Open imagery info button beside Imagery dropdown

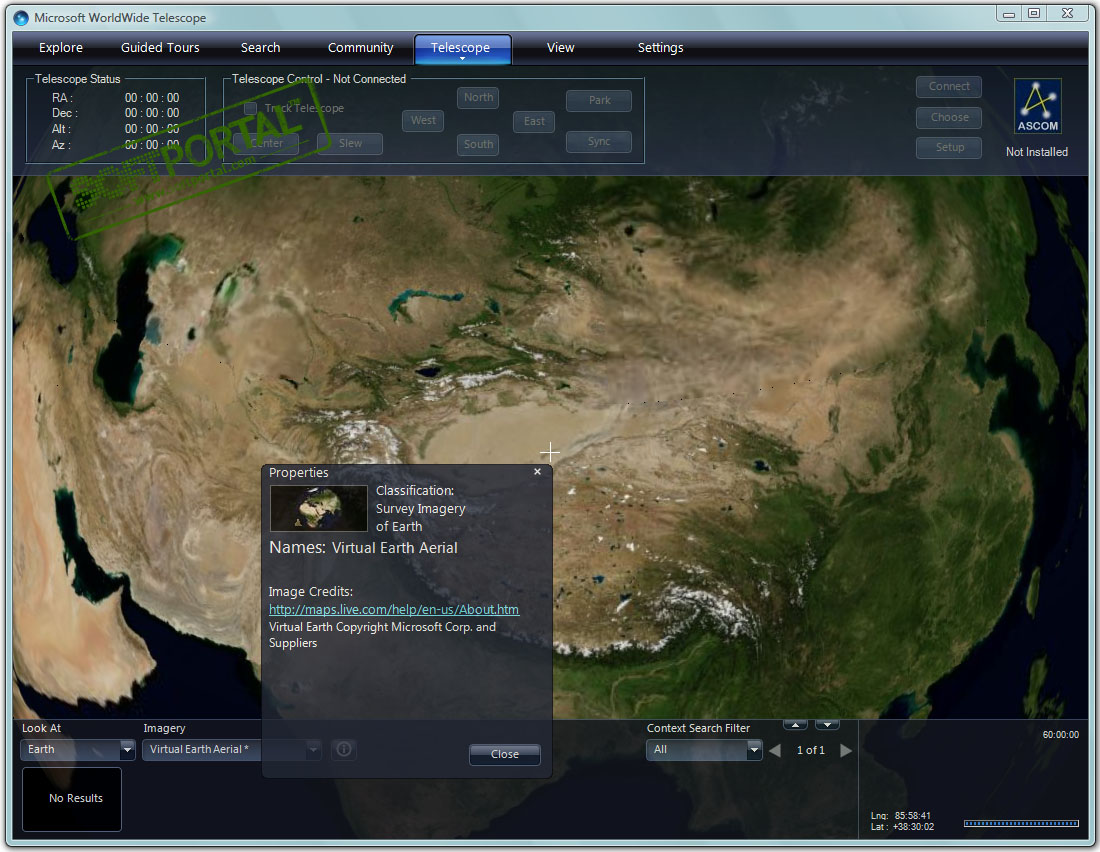click(x=344, y=750)
